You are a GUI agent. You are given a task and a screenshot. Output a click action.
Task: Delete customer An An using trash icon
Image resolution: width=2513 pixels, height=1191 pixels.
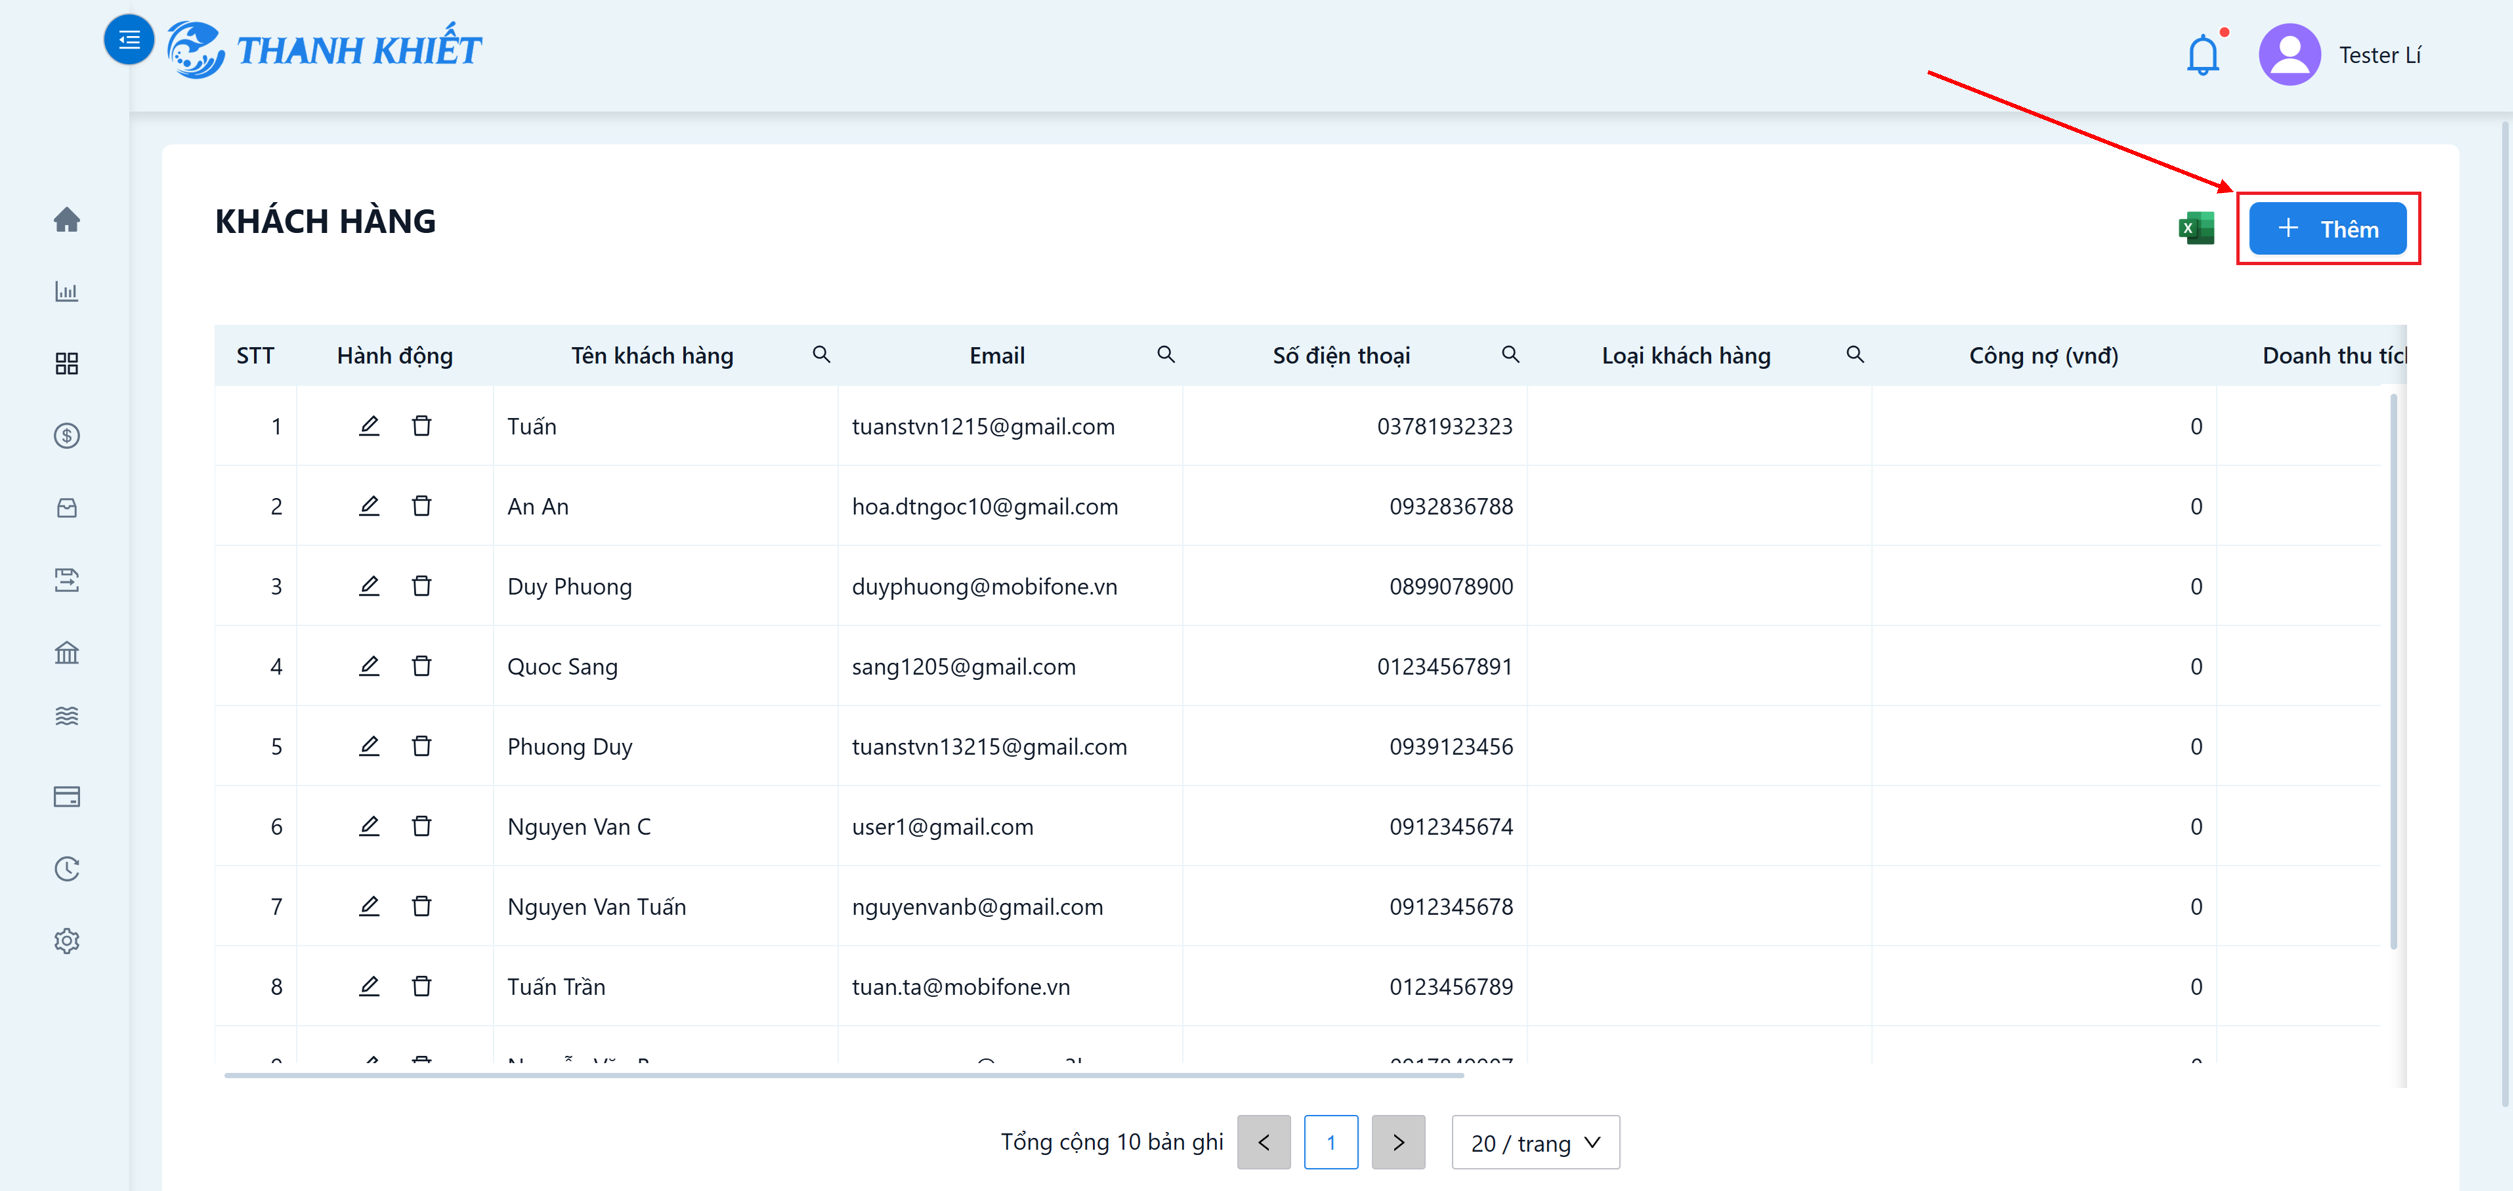click(x=422, y=506)
